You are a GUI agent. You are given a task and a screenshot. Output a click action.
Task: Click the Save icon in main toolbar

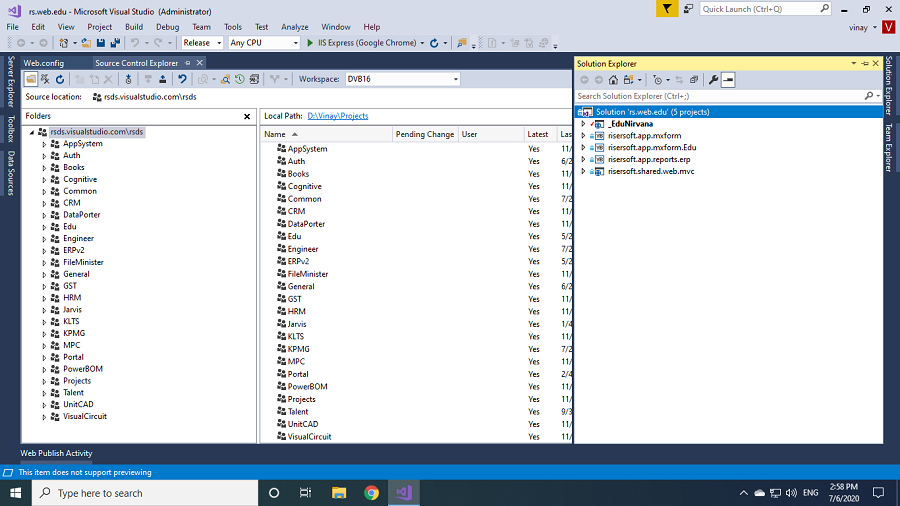[x=101, y=43]
